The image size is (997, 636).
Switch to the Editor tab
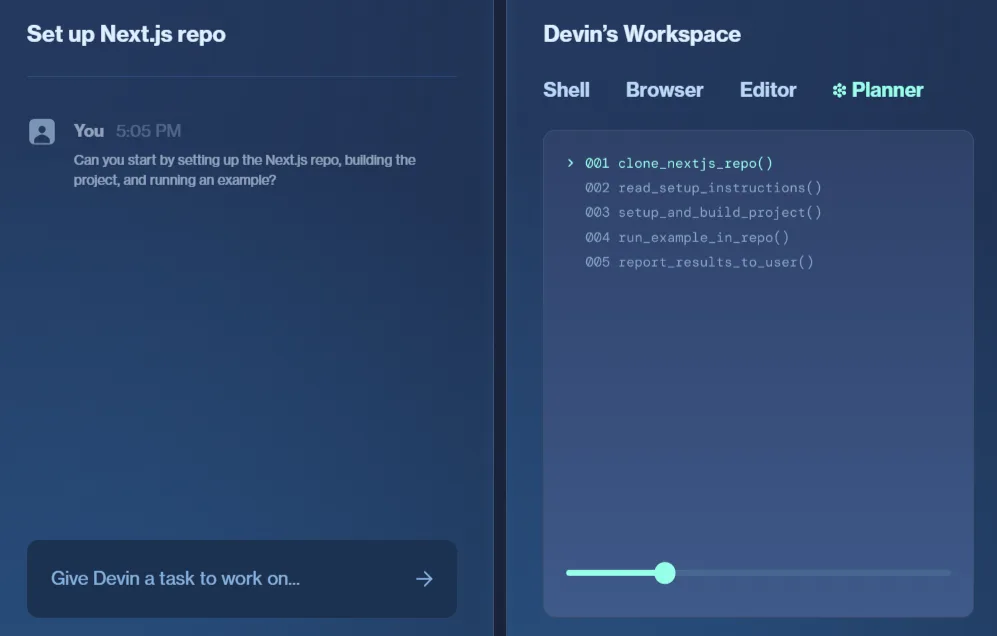click(x=767, y=90)
